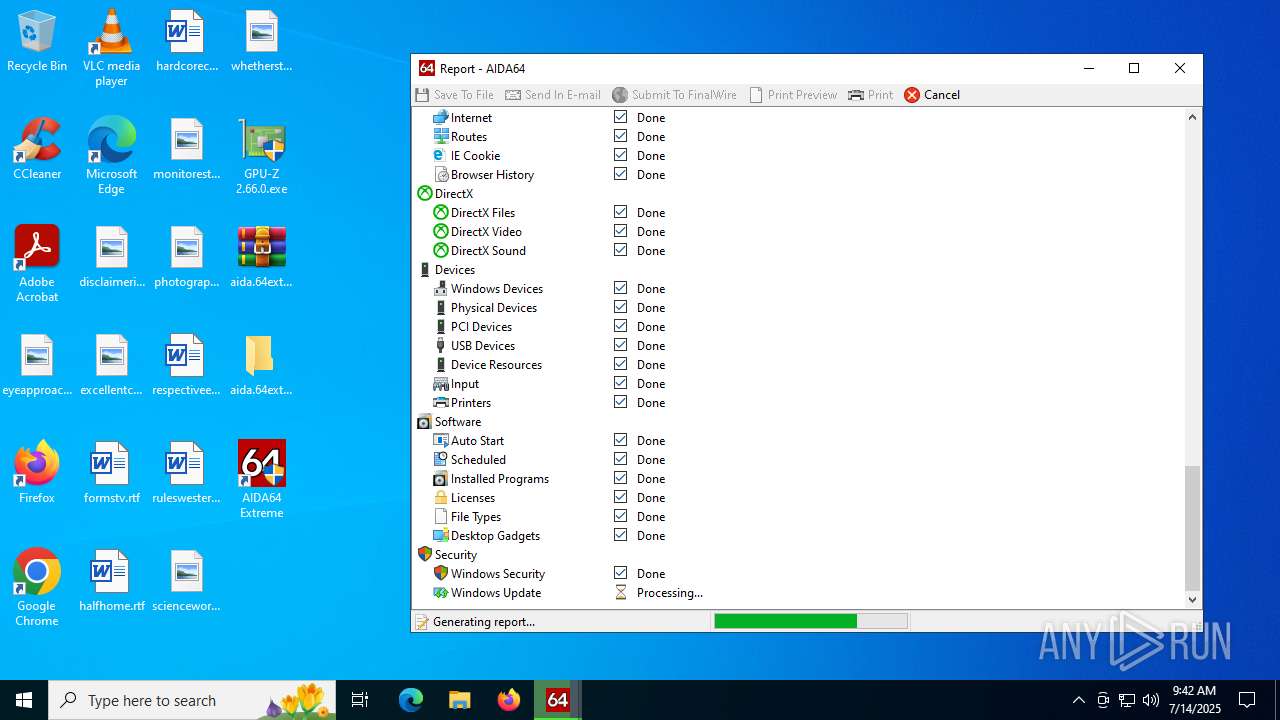Select the Recycle Bin icon
Screen dimensions: 1280x720
[37, 41]
